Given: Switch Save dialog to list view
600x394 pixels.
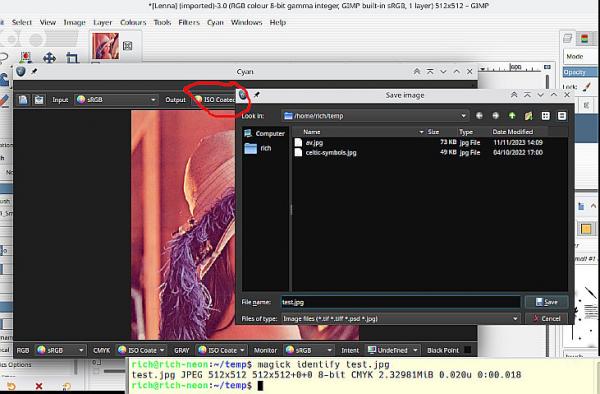Looking at the screenshot, I should tap(546, 116).
